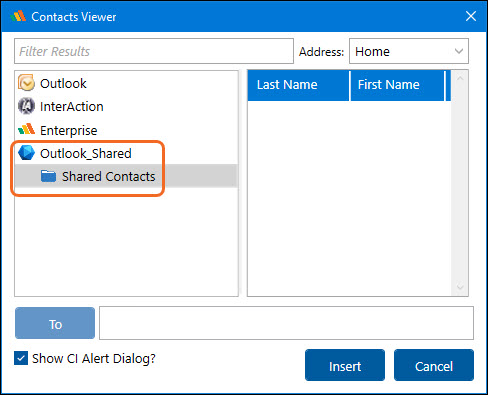The height and width of the screenshot is (395, 488).
Task: Click the Enterprise colored bars icon
Action: click(26, 129)
